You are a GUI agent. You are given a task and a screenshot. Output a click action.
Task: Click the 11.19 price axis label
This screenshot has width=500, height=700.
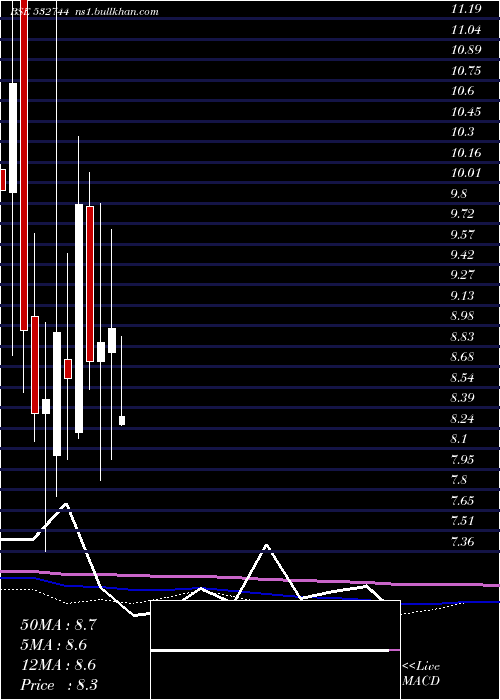466,9
